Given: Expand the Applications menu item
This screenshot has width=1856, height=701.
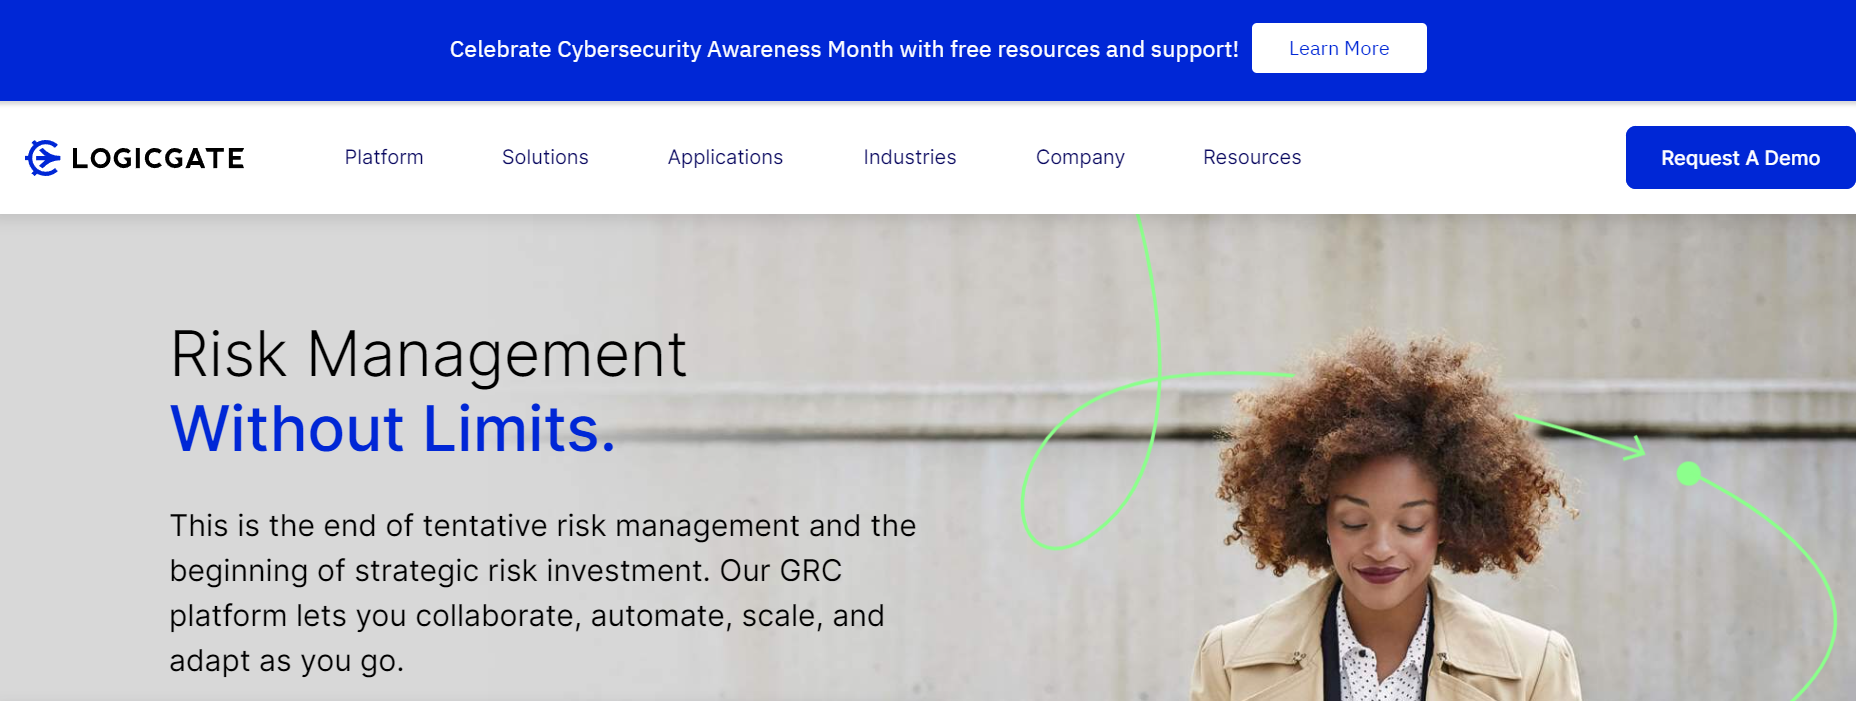Looking at the screenshot, I should point(725,157).
